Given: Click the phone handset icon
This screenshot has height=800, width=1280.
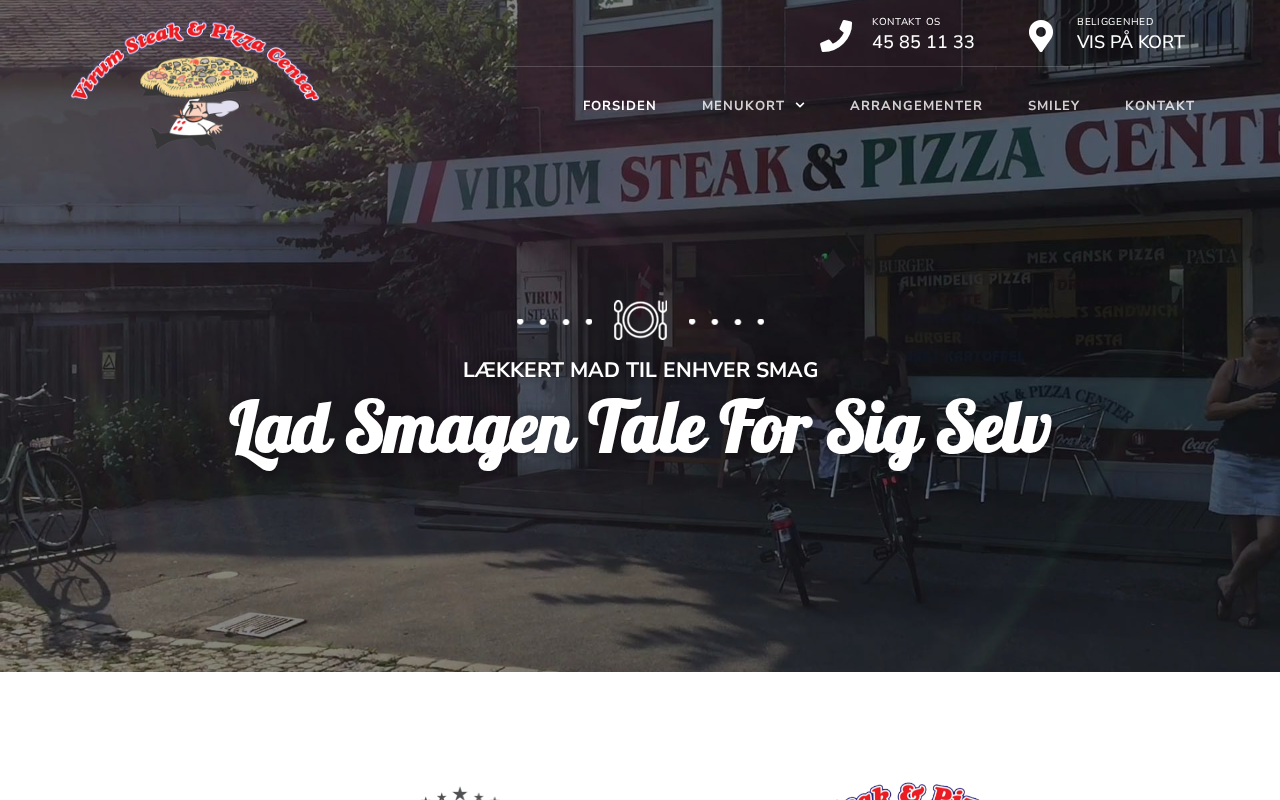Looking at the screenshot, I should (x=836, y=36).
